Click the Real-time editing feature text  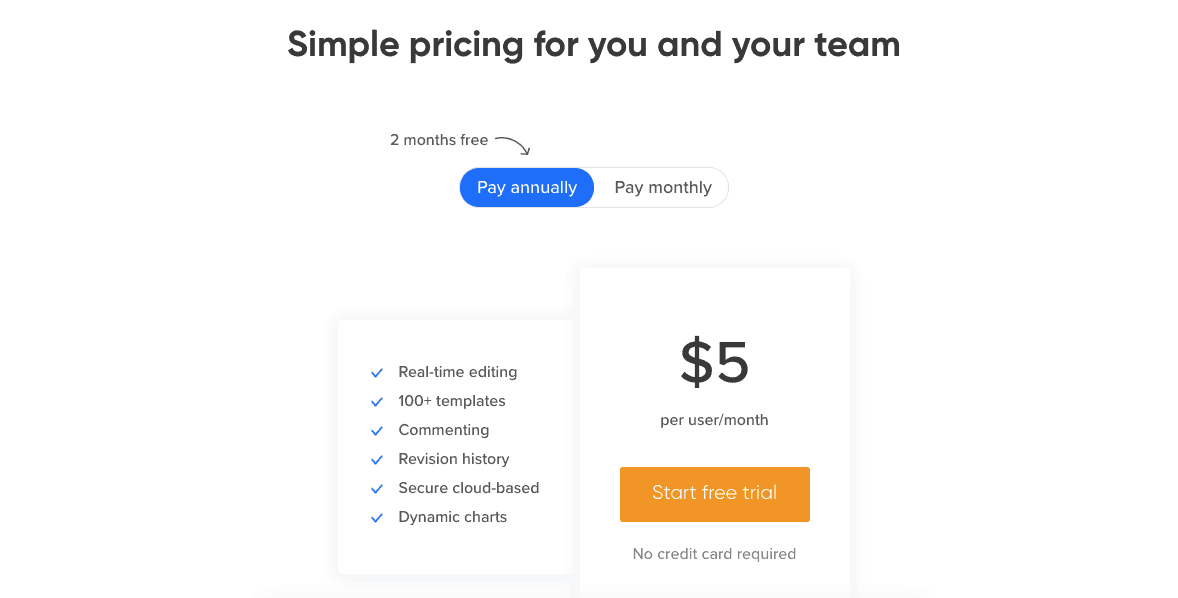pyautogui.click(x=458, y=372)
